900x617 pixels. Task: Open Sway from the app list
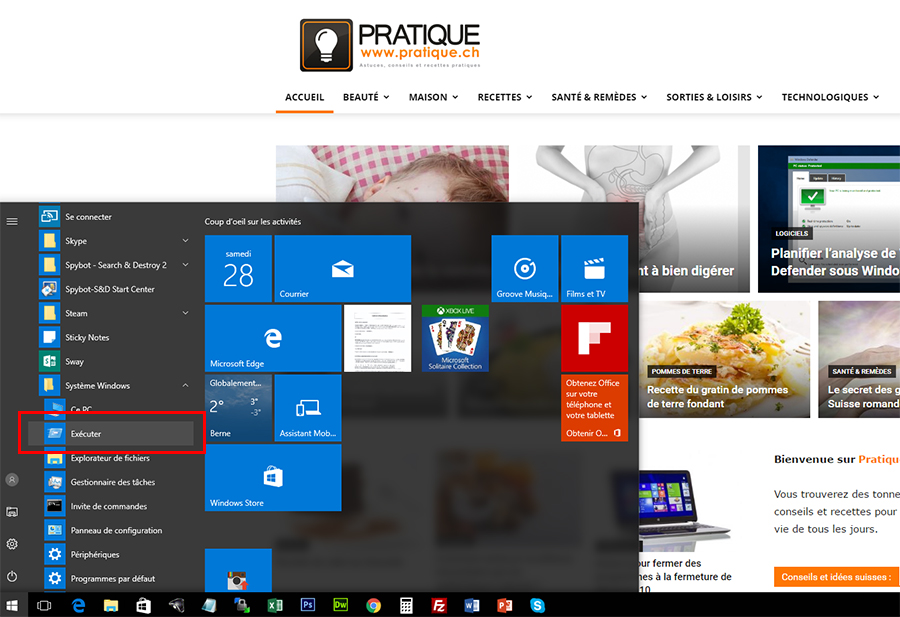coord(115,362)
